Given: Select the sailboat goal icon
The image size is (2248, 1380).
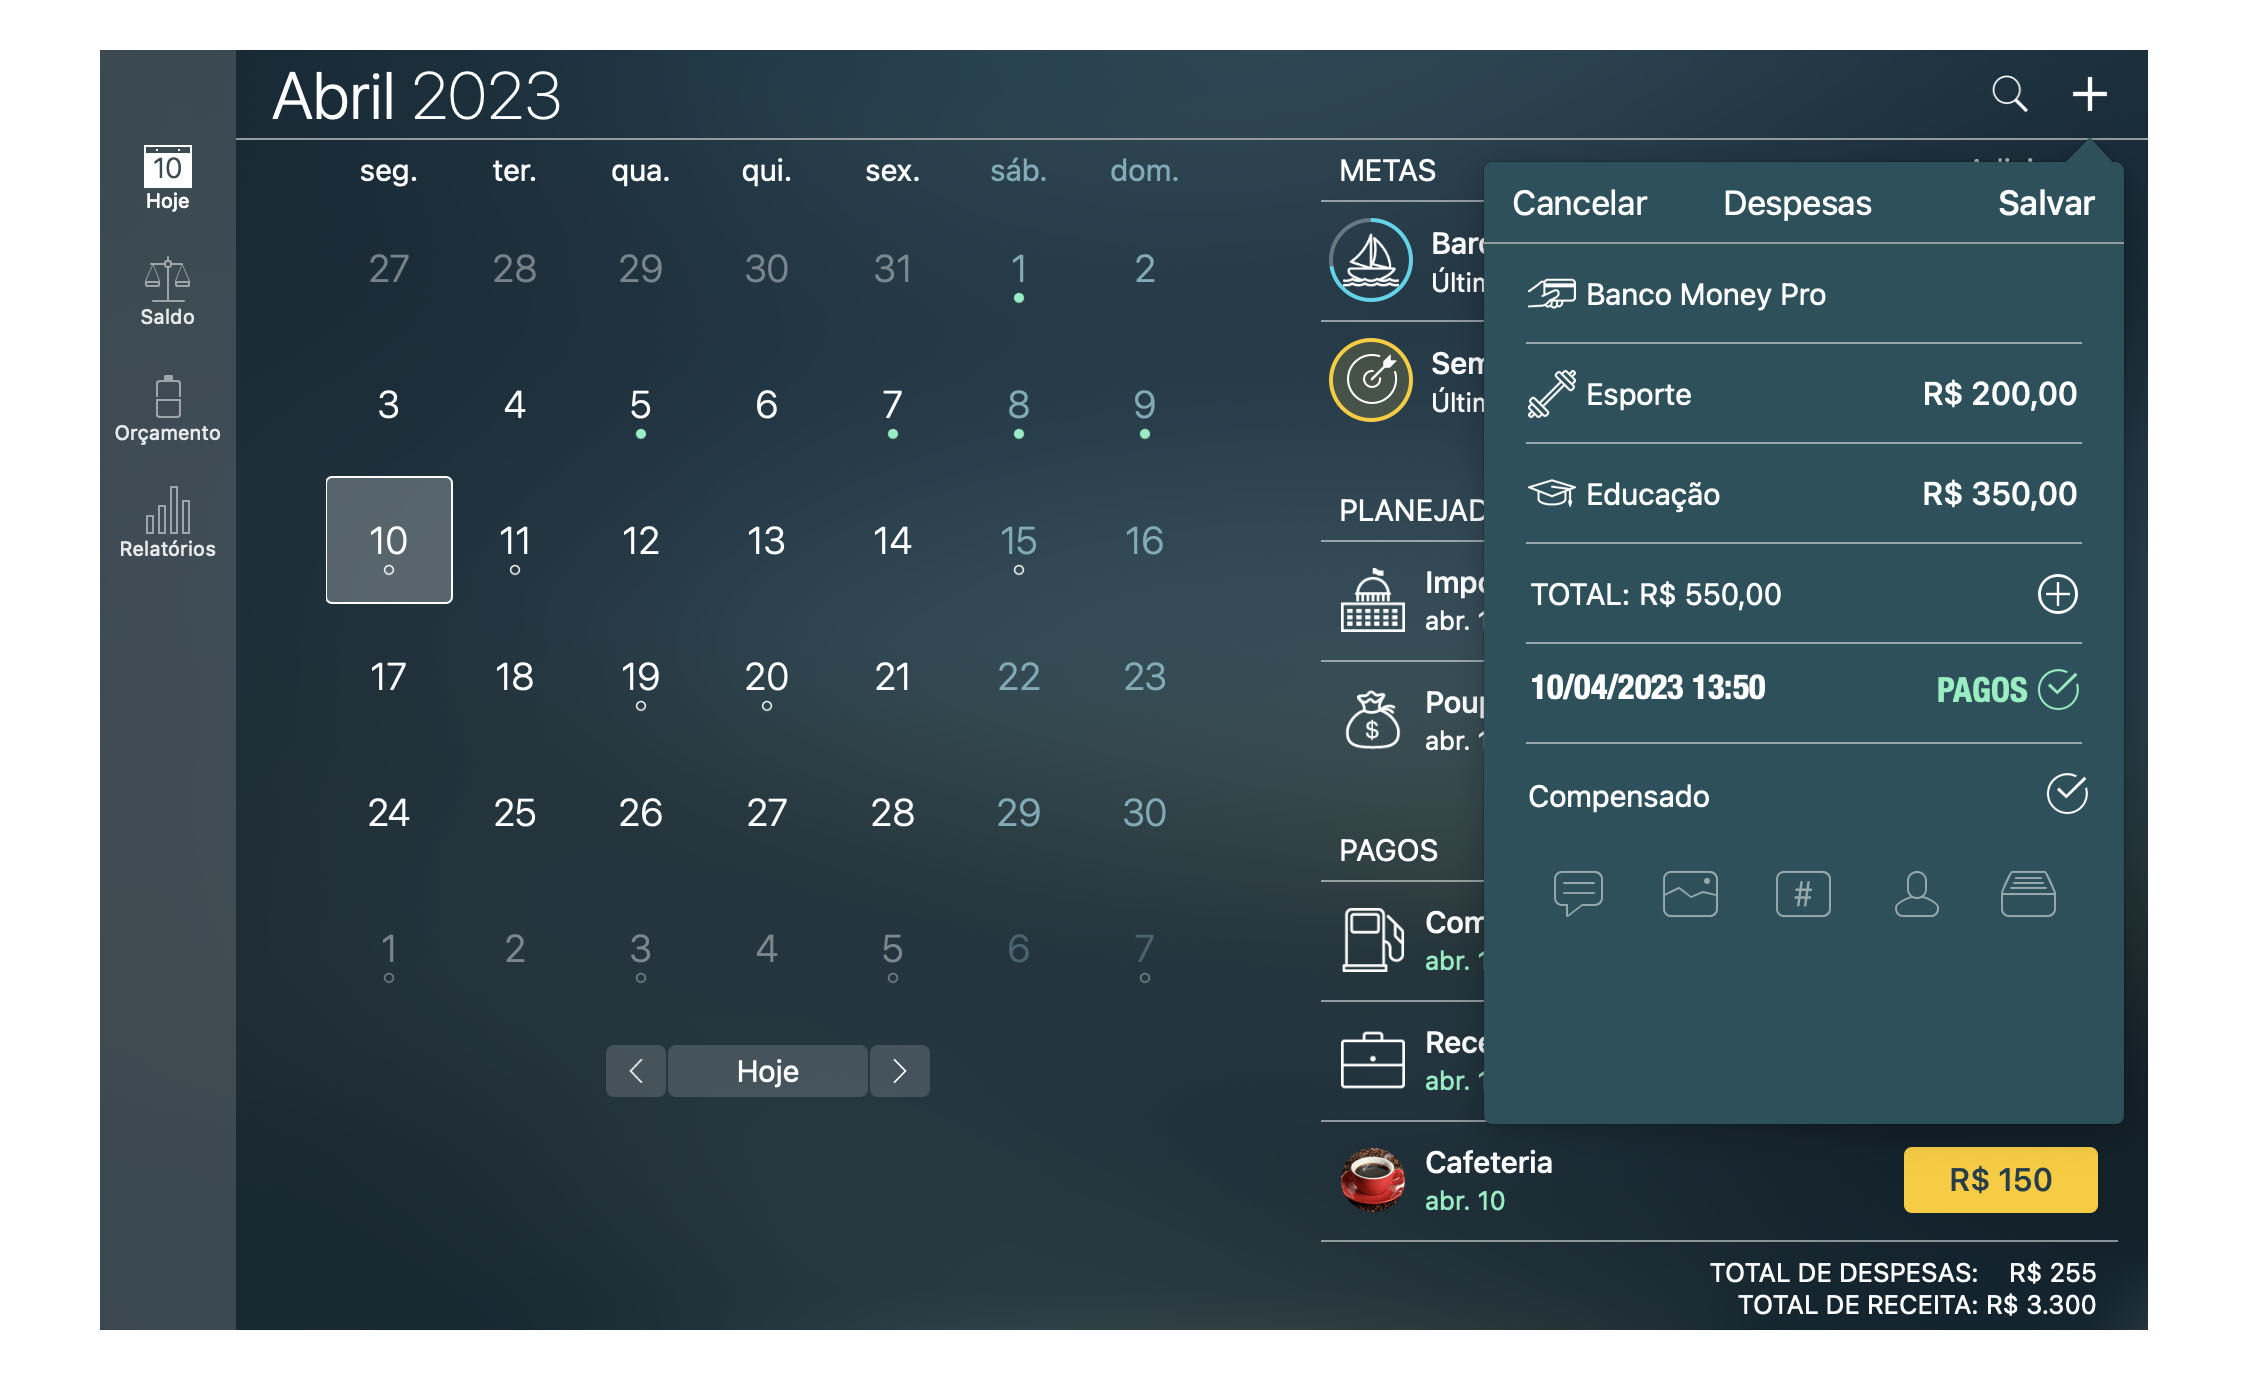Looking at the screenshot, I should coord(1371,260).
